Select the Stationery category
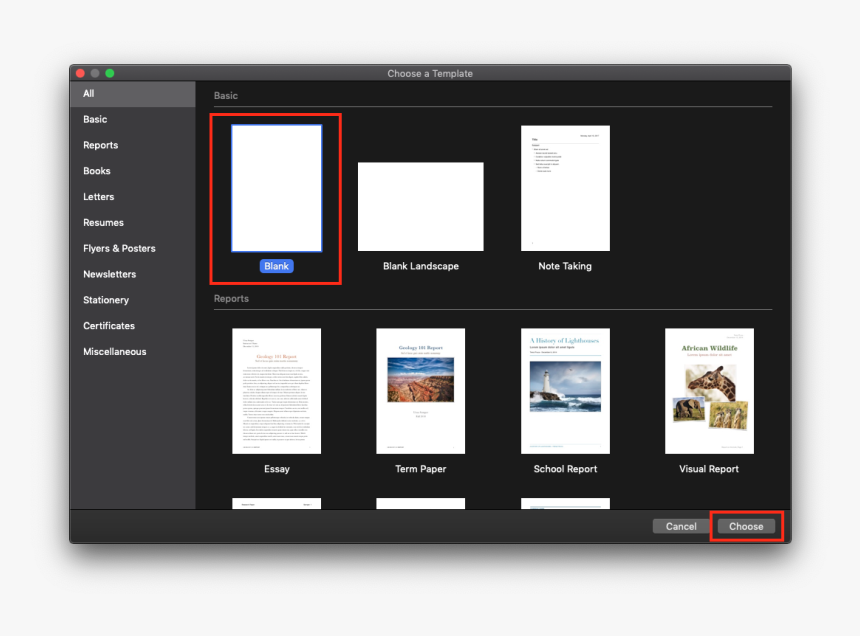Viewport: 860px width, 636px height. click(106, 300)
